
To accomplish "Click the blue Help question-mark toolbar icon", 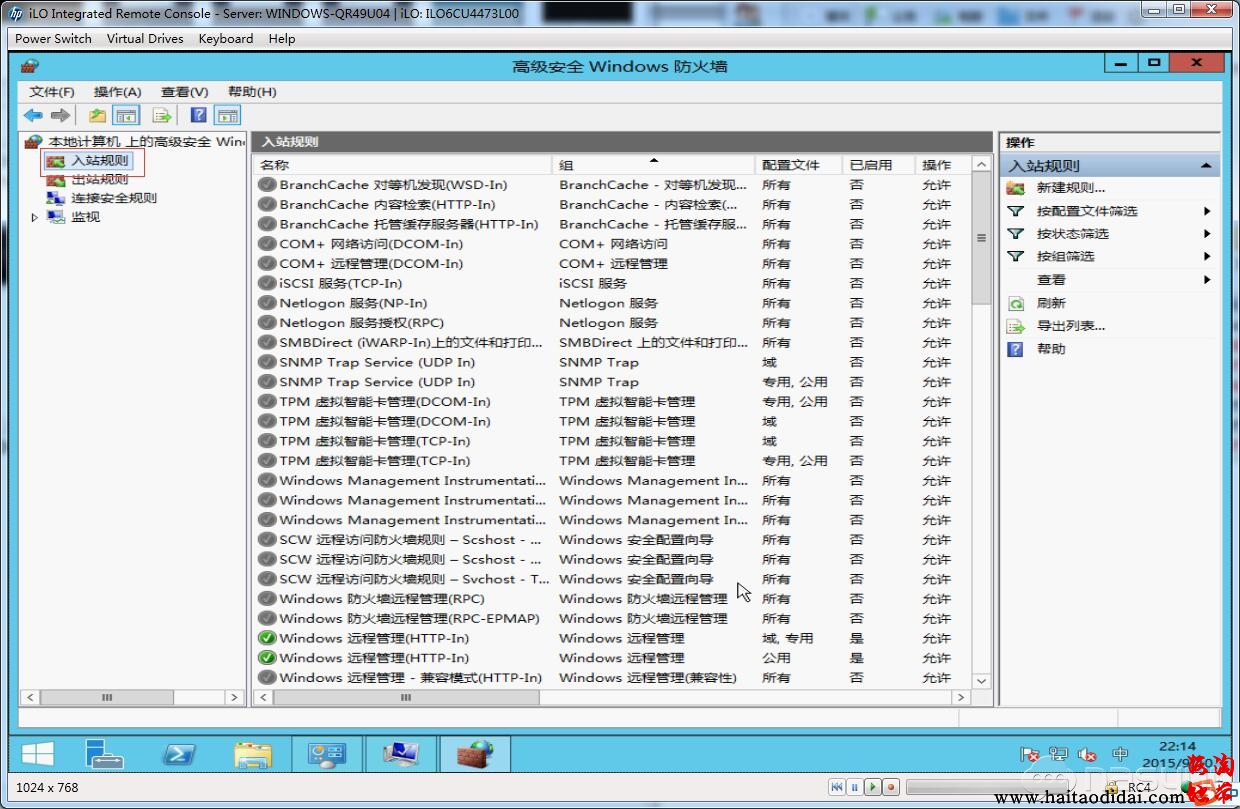I will (198, 115).
